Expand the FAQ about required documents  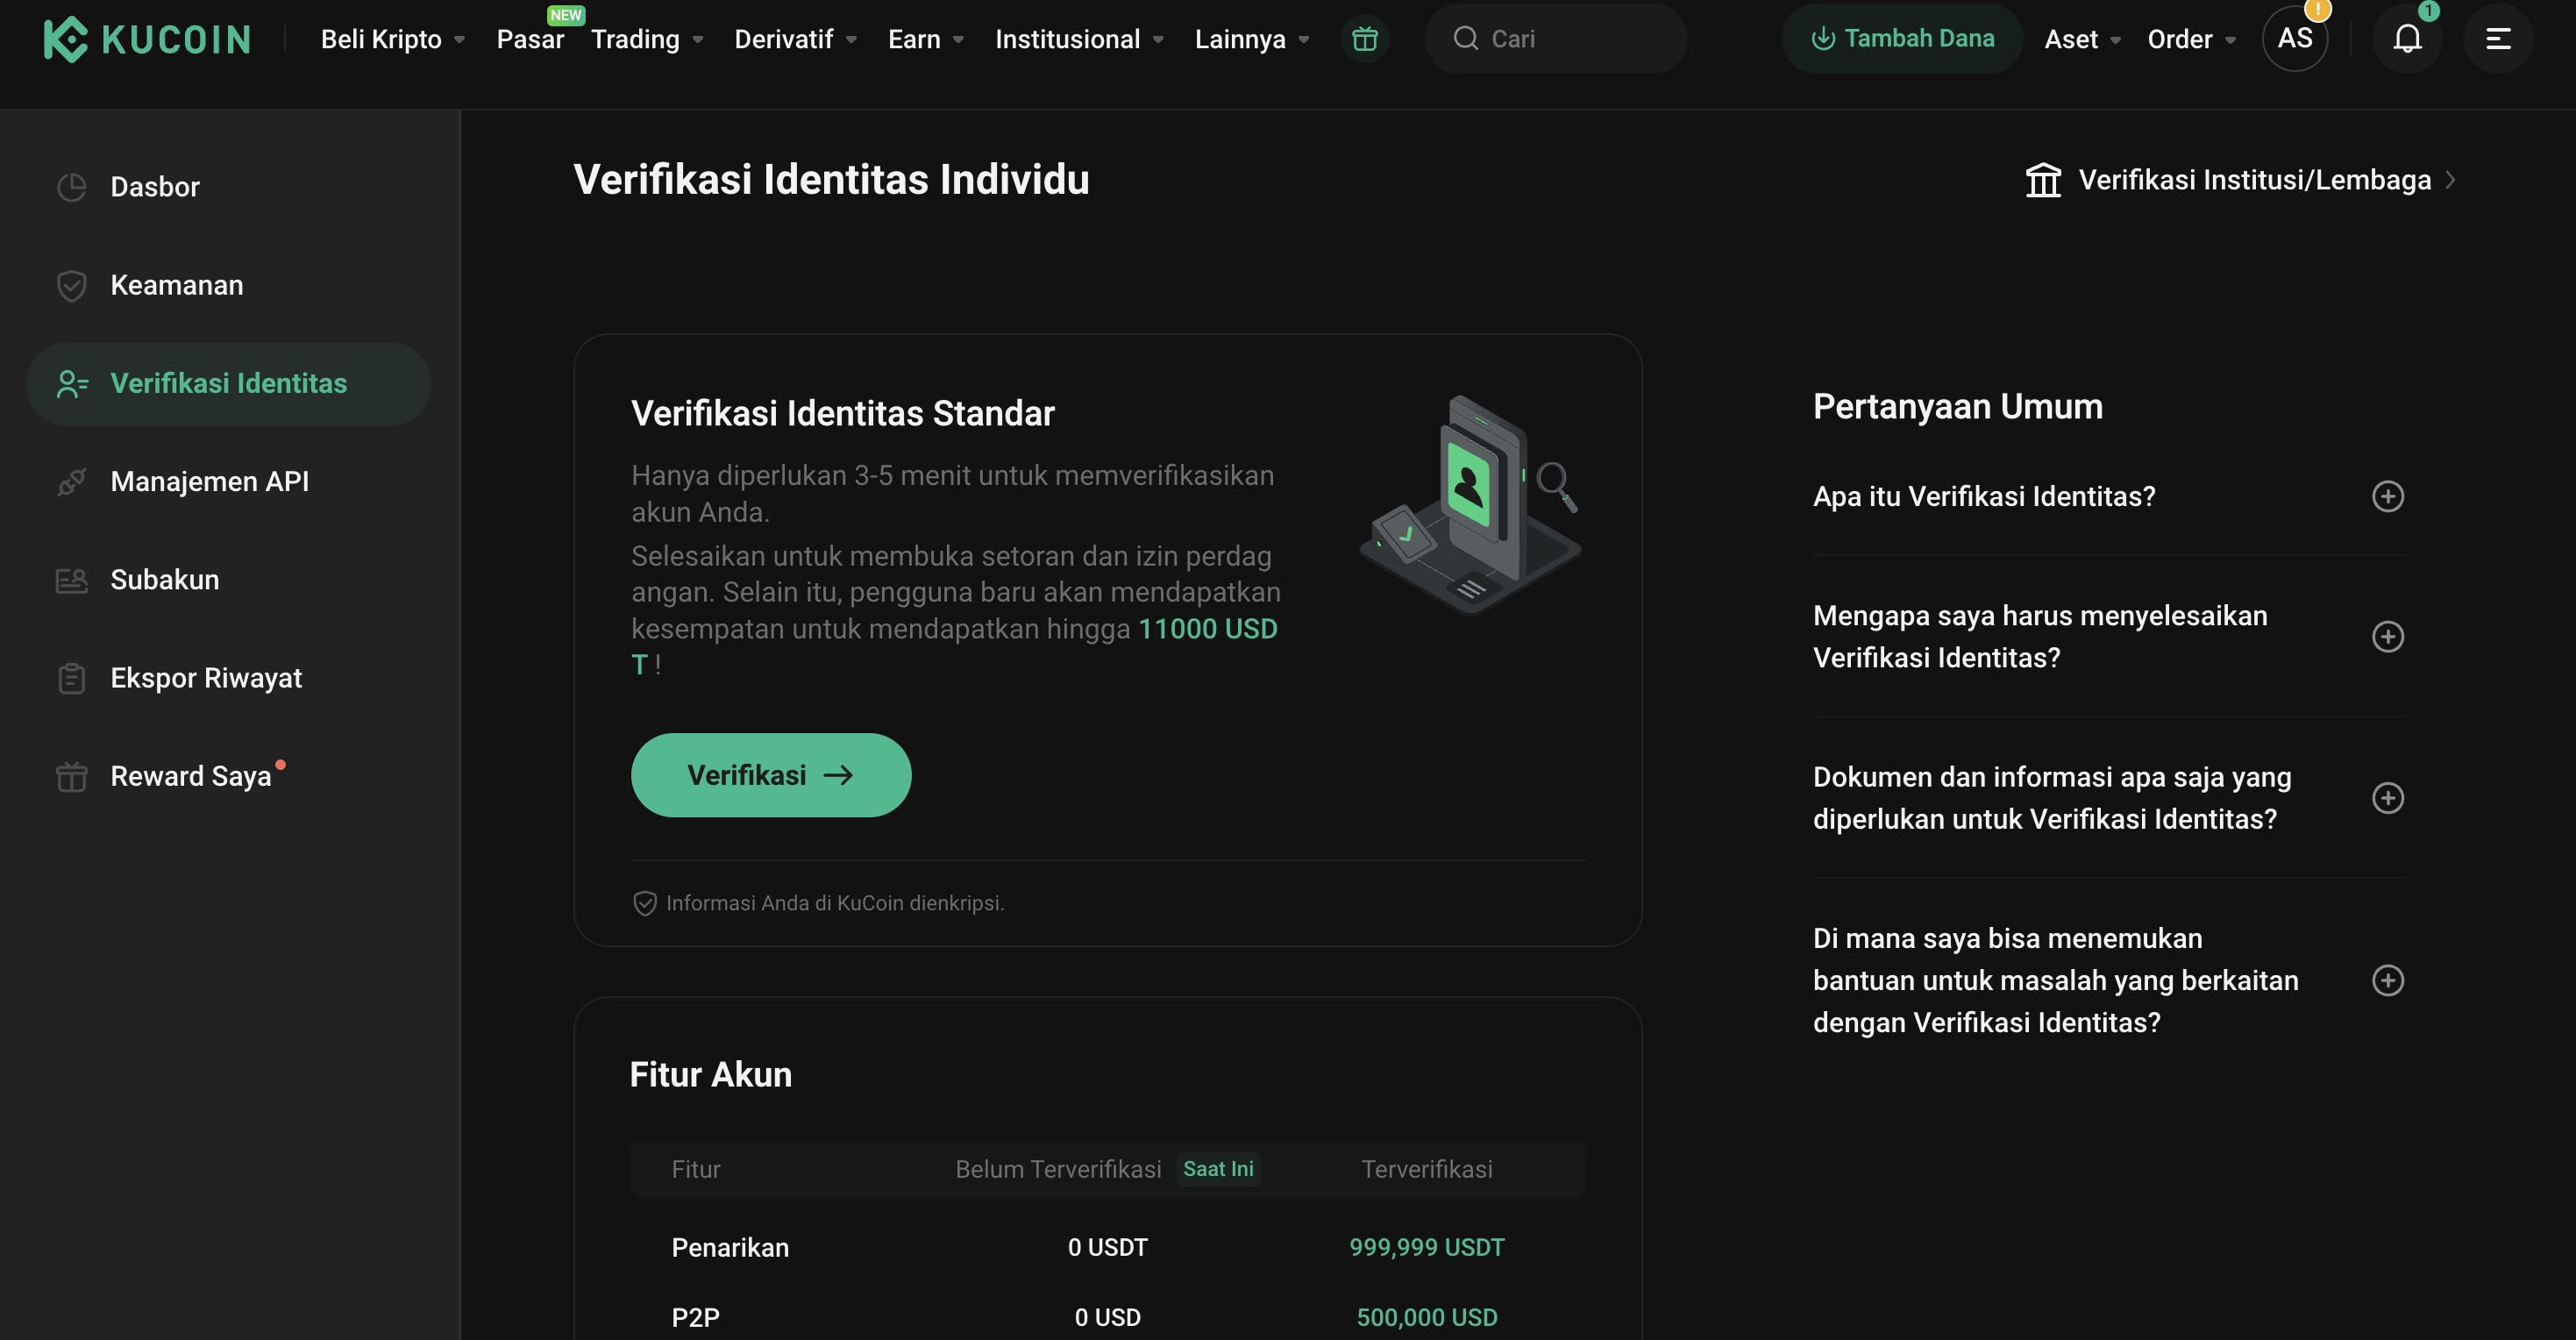[2390, 797]
